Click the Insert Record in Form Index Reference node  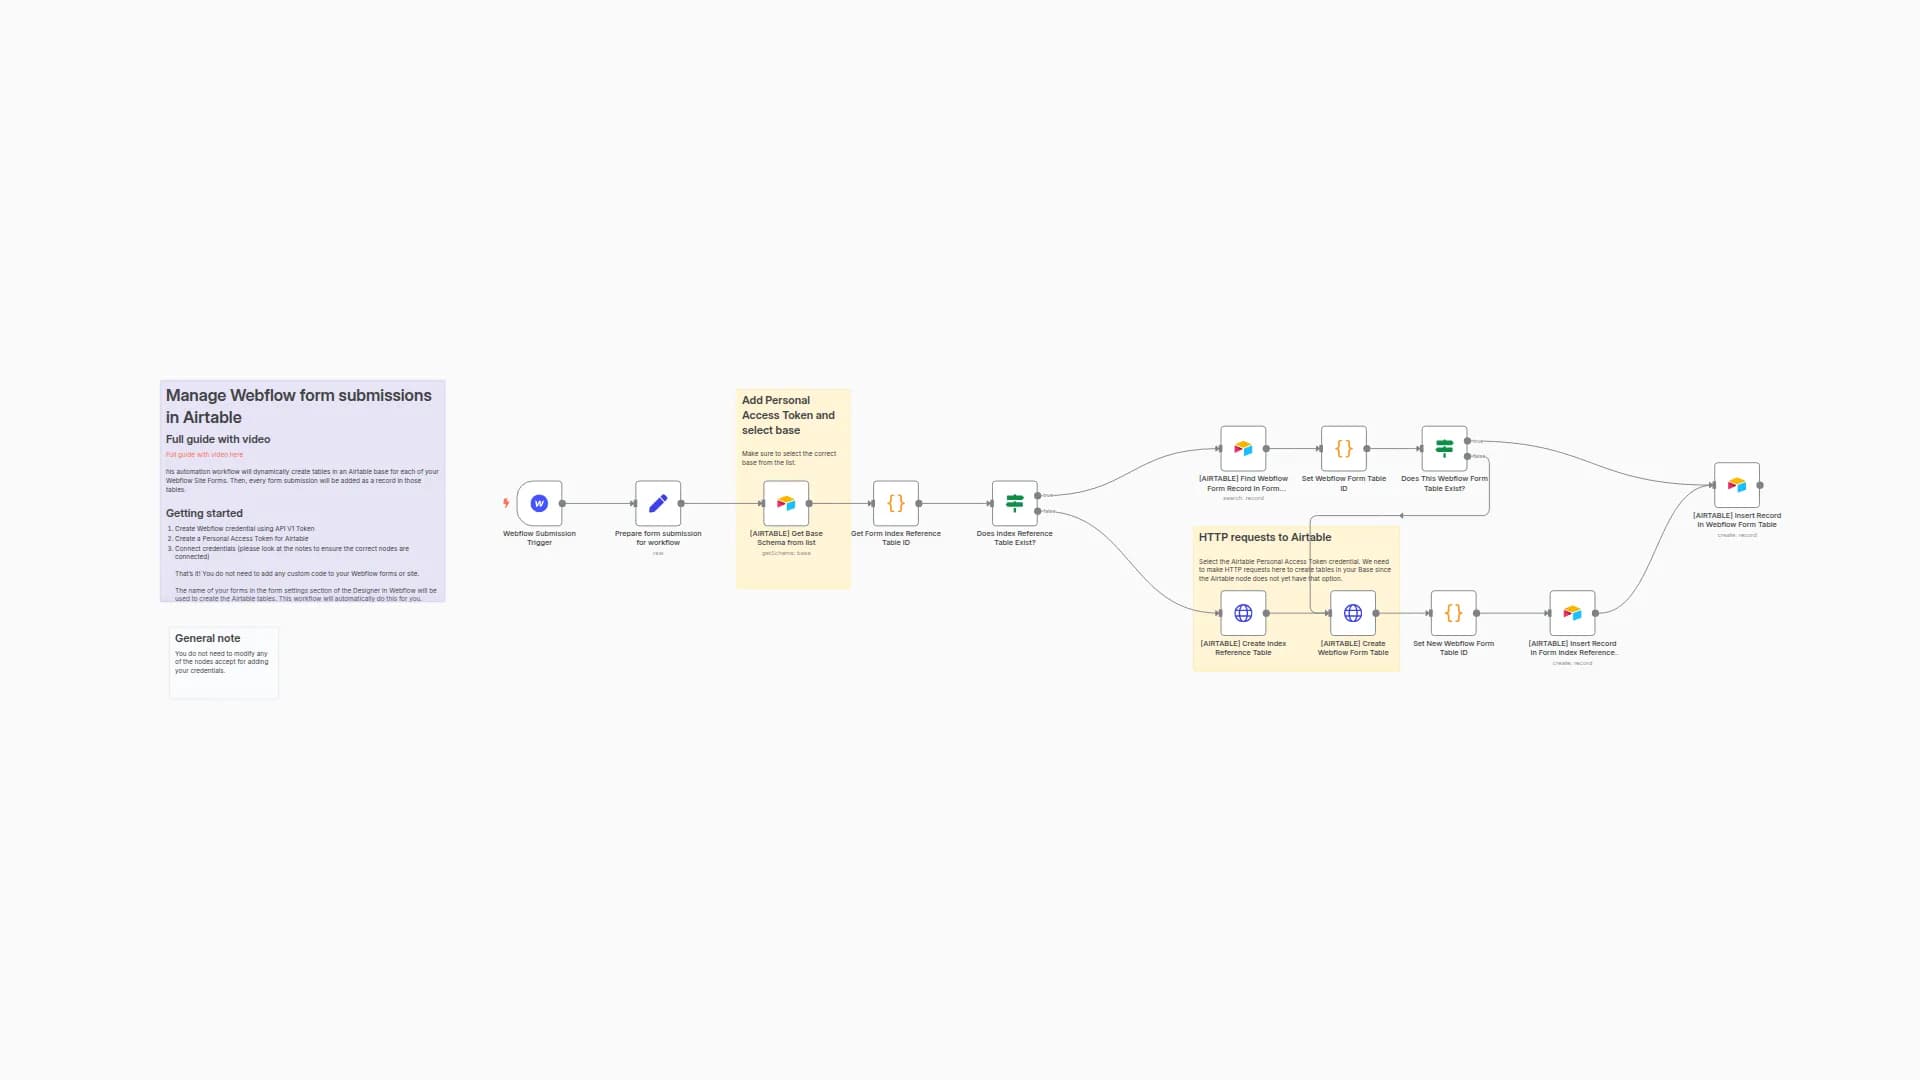point(1573,613)
